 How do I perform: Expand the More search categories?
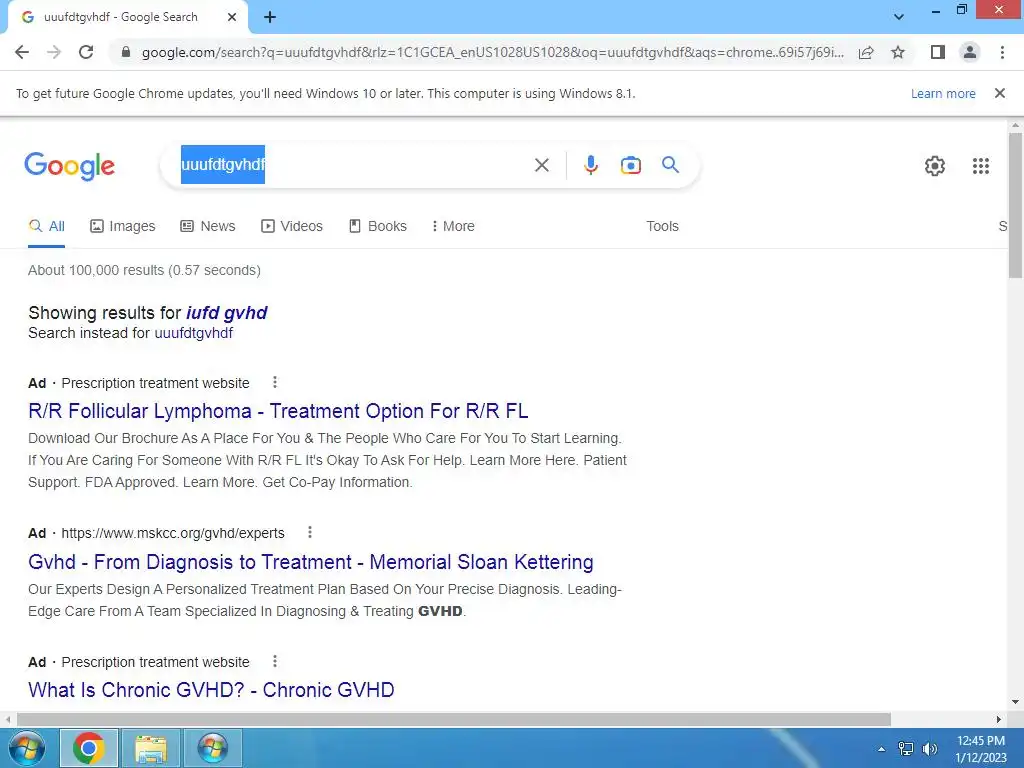point(453,227)
